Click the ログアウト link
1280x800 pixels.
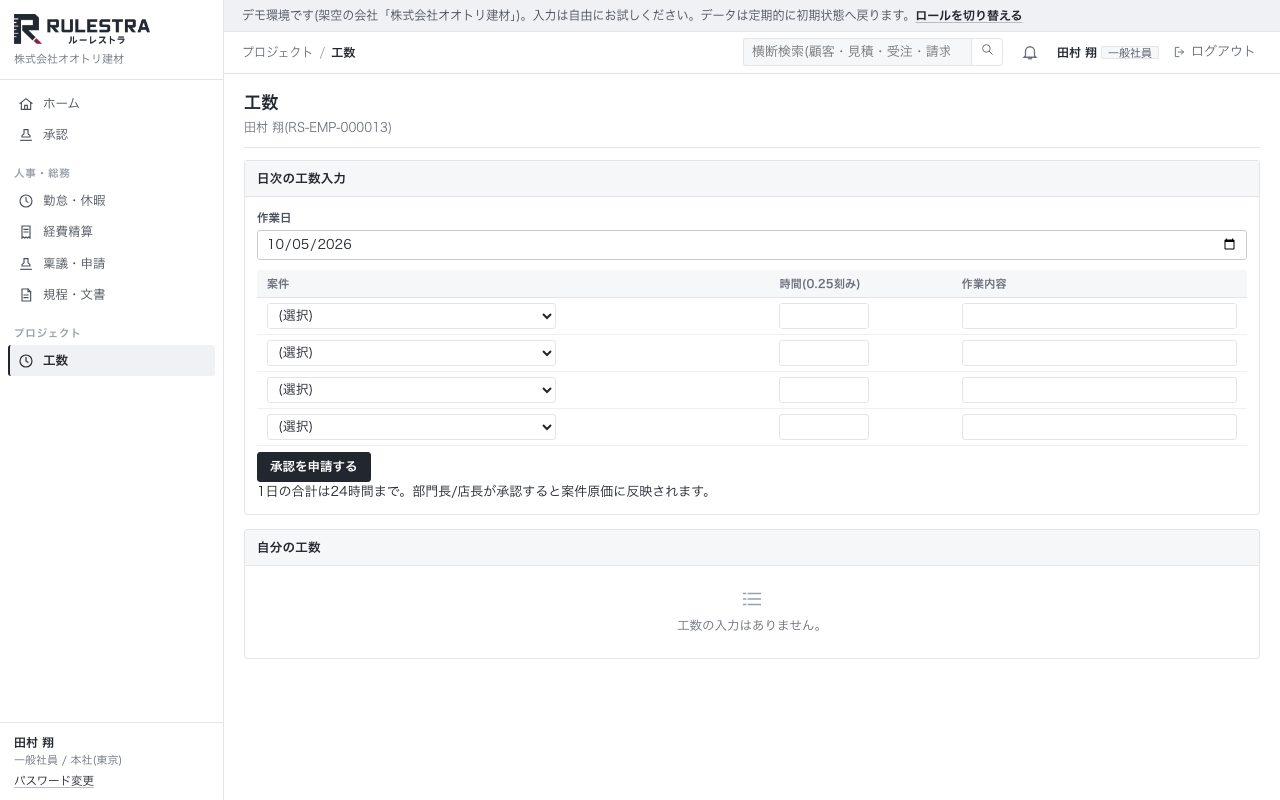(1214, 52)
